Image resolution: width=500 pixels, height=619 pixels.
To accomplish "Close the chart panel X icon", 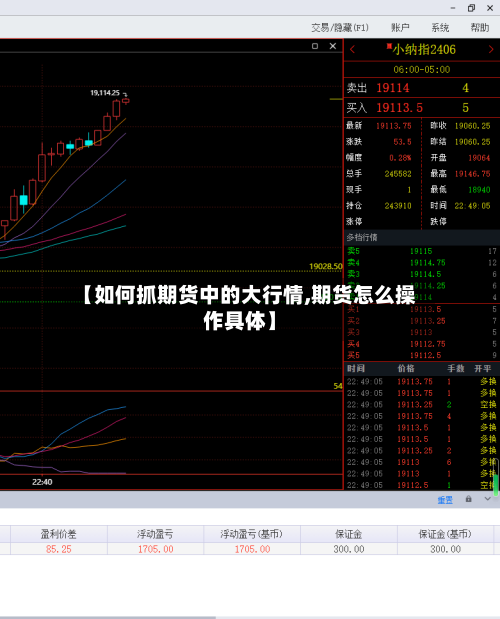I will tap(333, 46).
